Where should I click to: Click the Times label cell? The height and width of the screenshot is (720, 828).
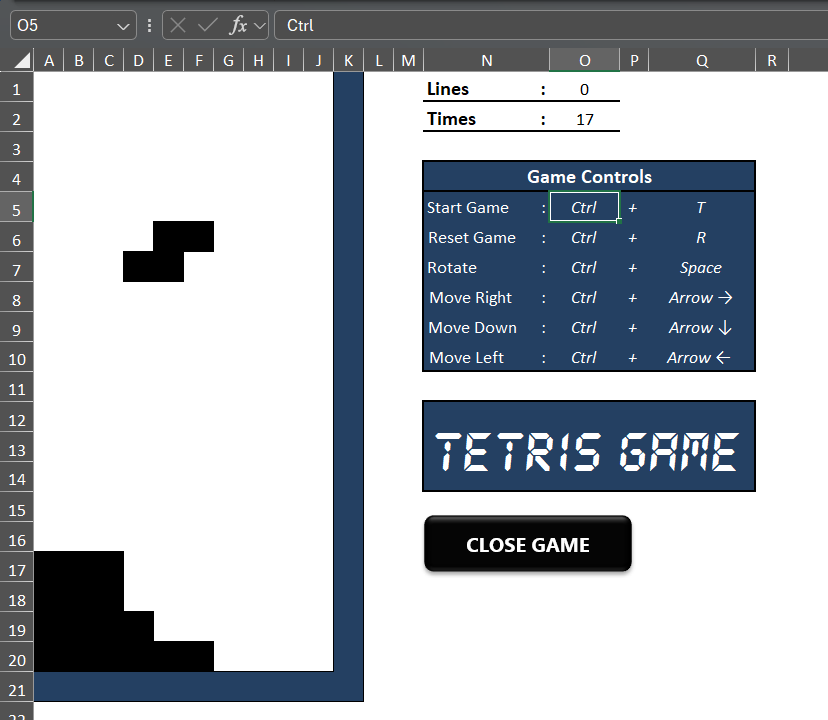pyautogui.click(x=486, y=119)
